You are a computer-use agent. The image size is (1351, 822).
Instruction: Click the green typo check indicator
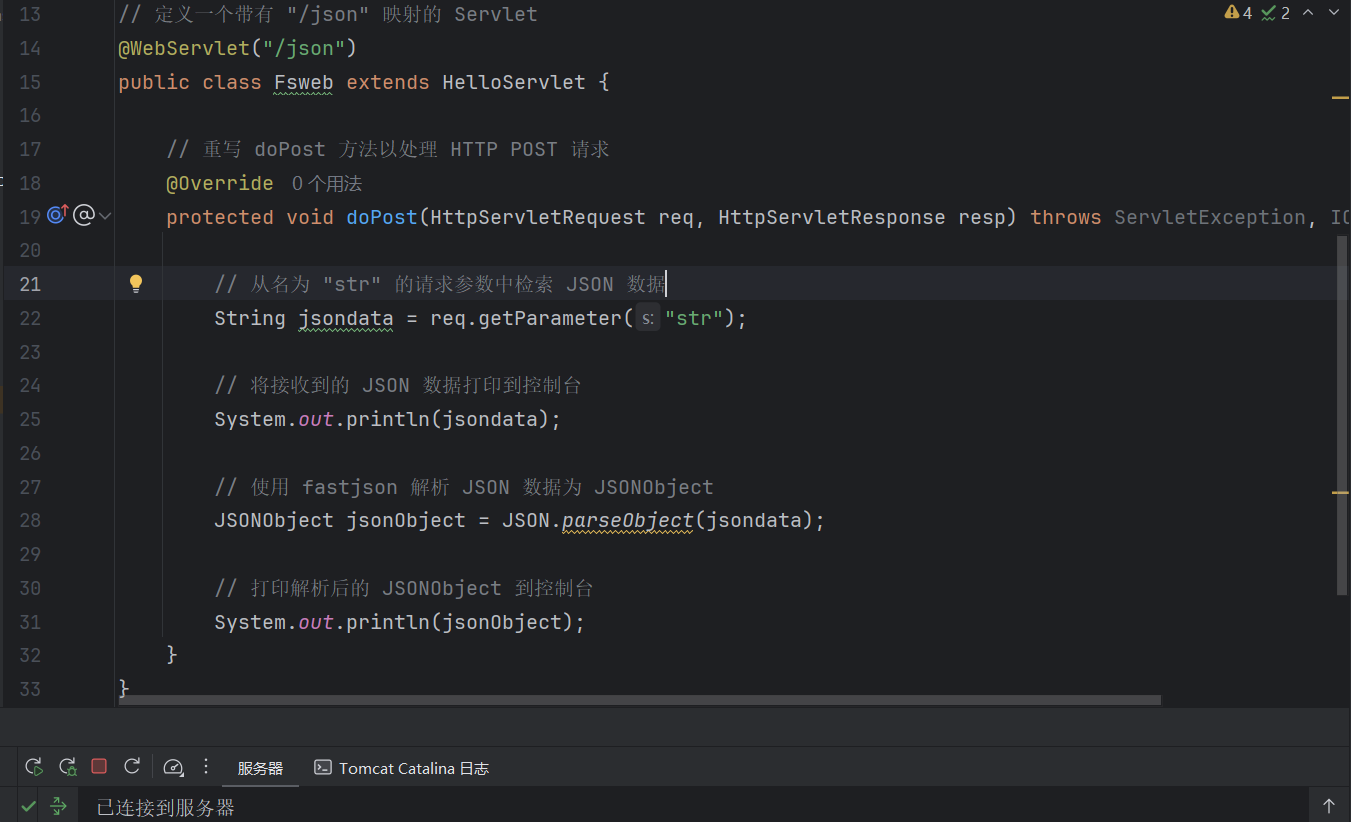1275,13
